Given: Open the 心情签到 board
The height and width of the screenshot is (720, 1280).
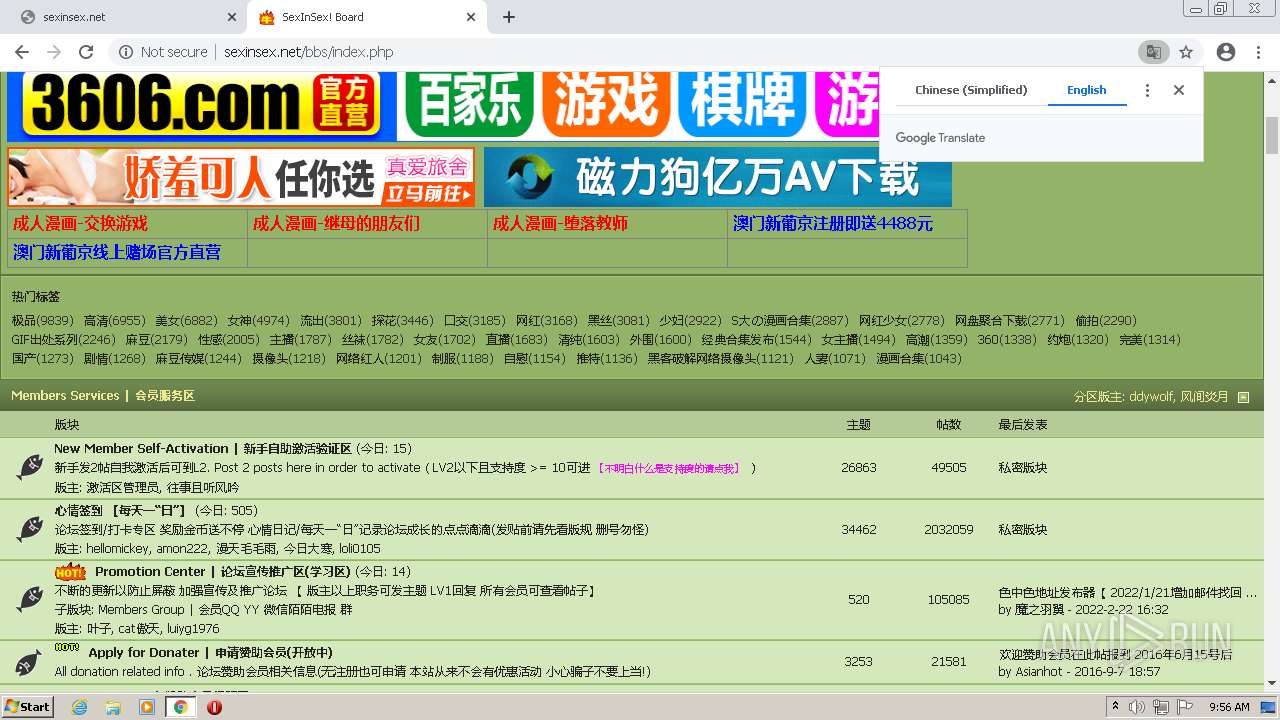Looking at the screenshot, I should pyautogui.click(x=121, y=511).
